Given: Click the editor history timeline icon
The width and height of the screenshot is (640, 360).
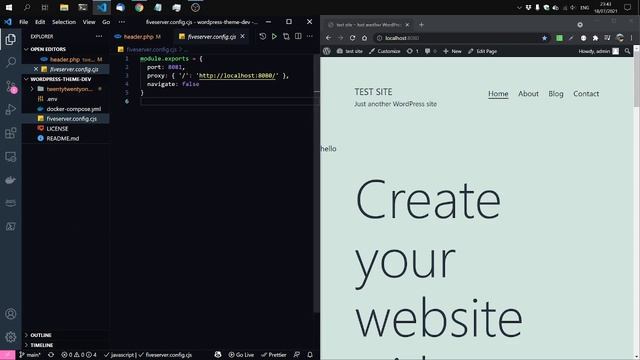Looking at the screenshot, I should (x=262, y=36).
